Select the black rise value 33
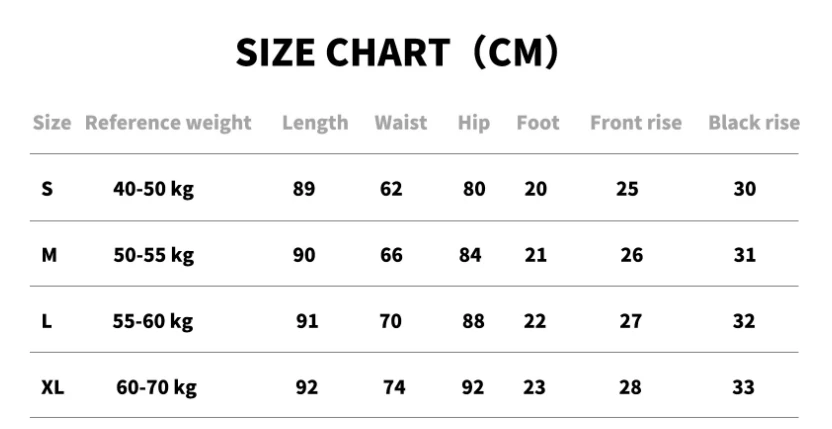This screenshot has height=429, width=832. click(744, 387)
